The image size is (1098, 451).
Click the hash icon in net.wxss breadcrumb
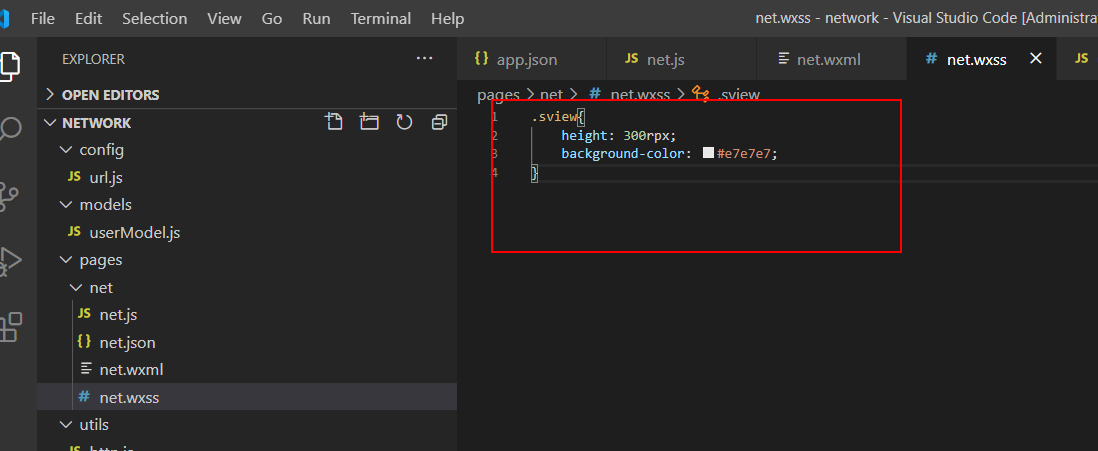596,94
